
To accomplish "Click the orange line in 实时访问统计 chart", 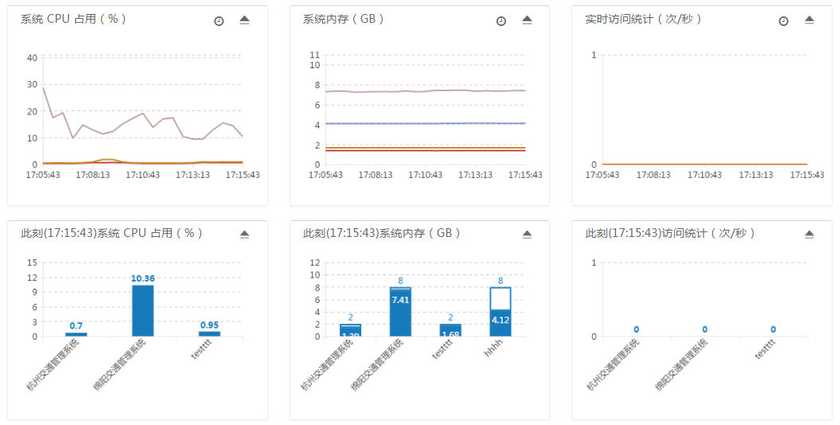I will 700,164.
